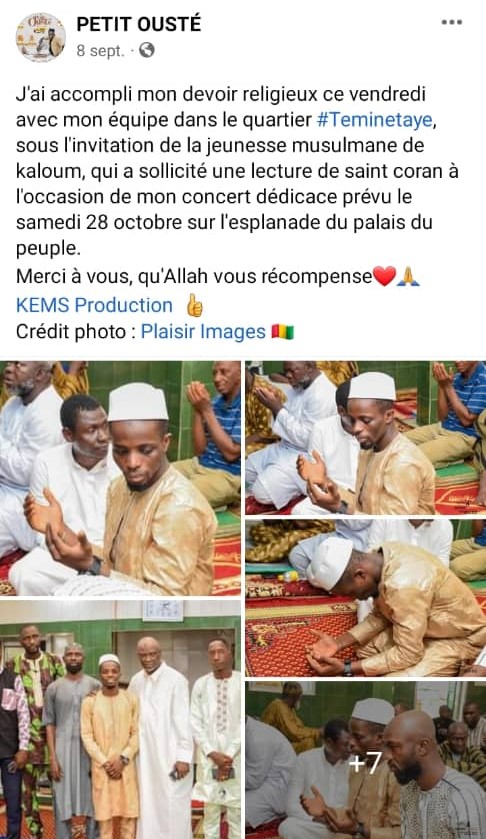This screenshot has width=486, height=839.
Task: Click the 8 sept. post date
Action: [100, 51]
